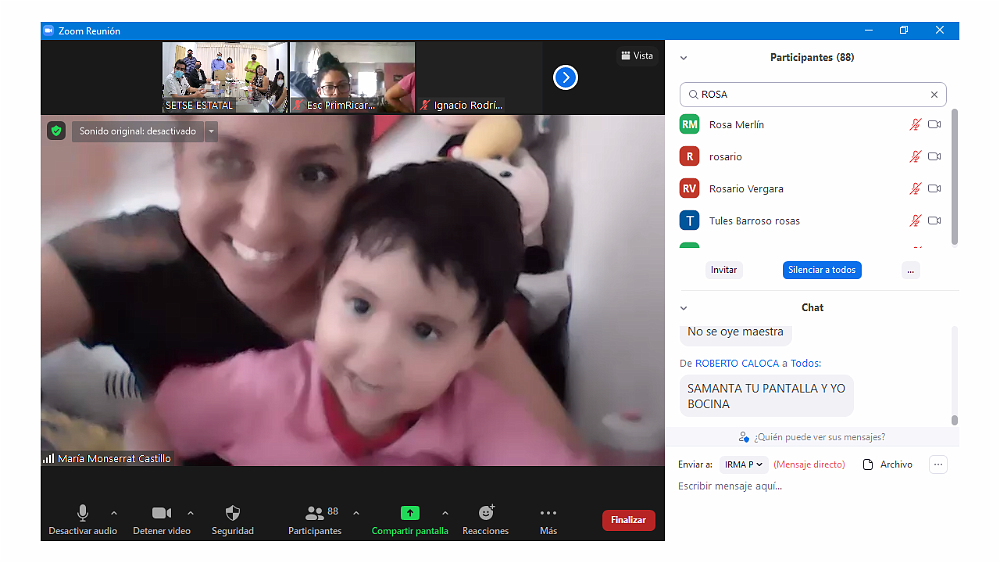Show next video thumbnails with blue arrow

tap(565, 77)
